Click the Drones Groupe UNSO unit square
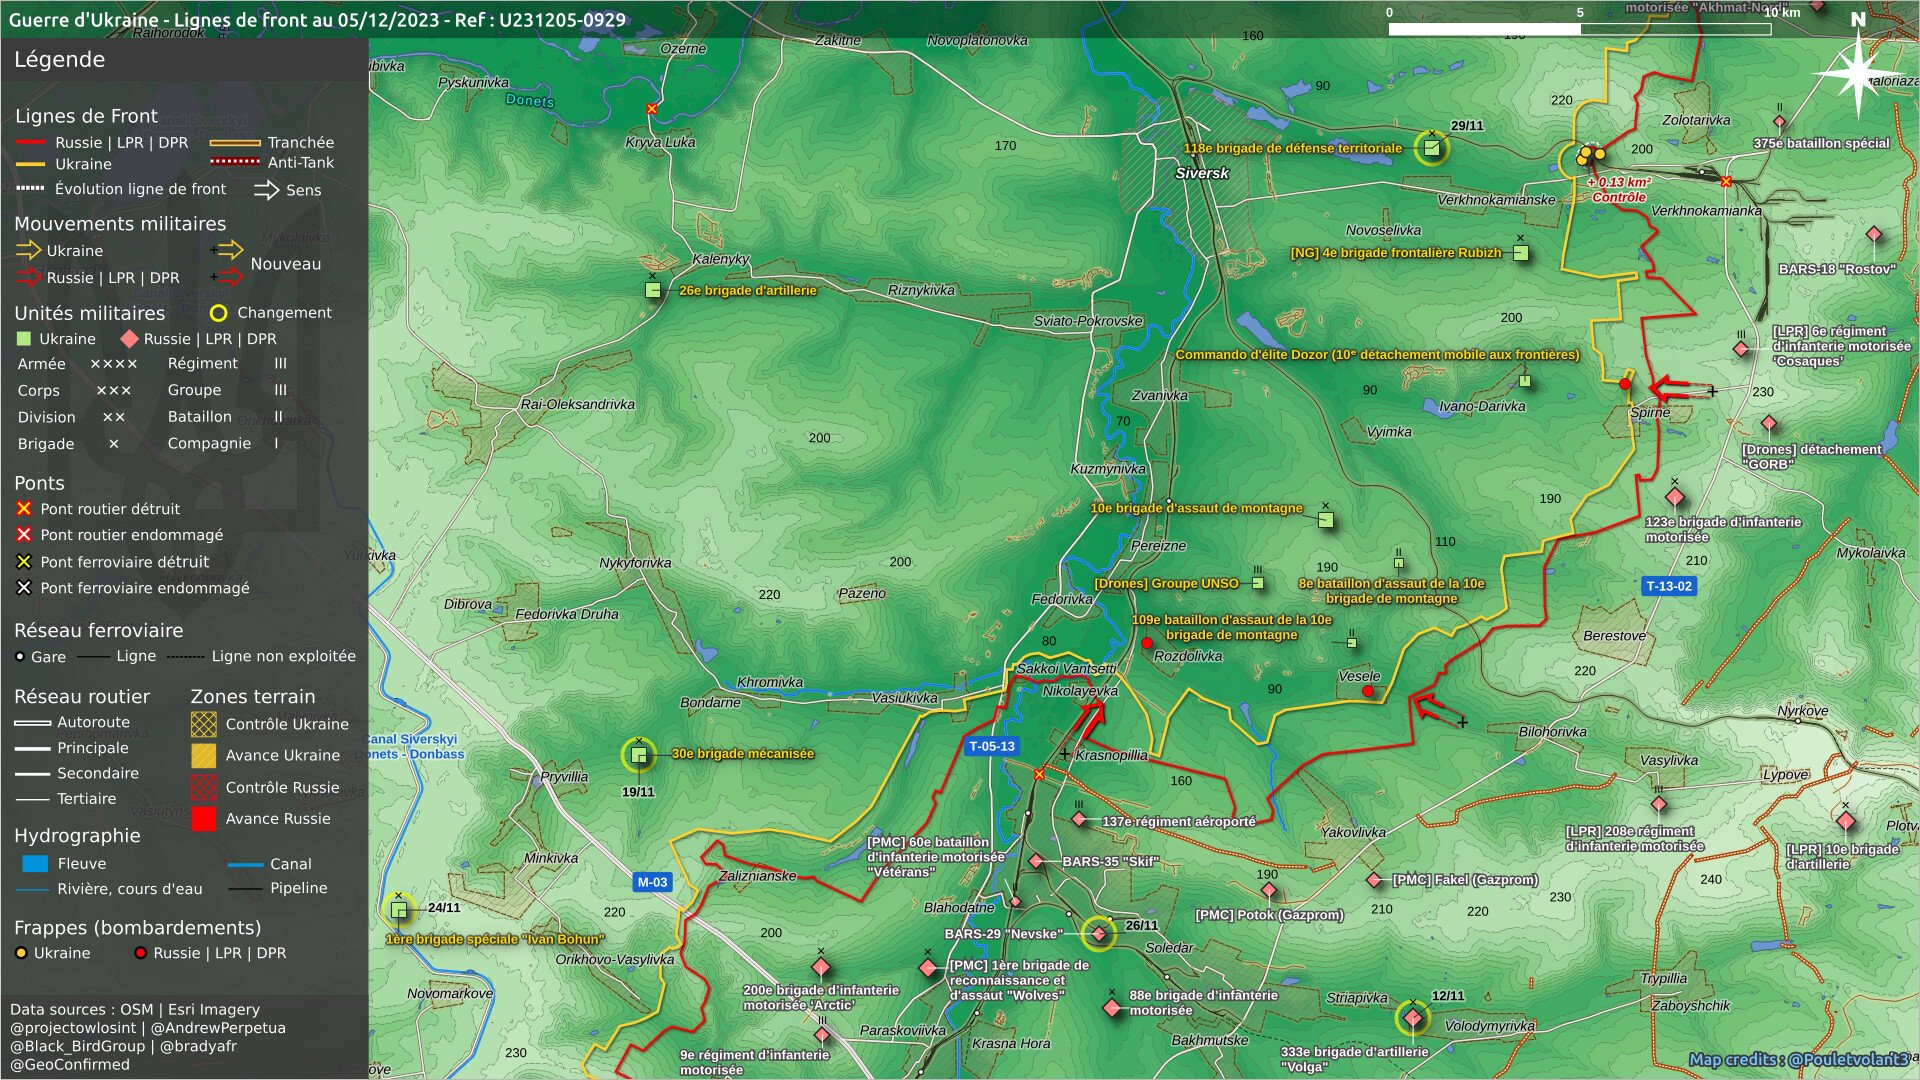 click(1258, 583)
